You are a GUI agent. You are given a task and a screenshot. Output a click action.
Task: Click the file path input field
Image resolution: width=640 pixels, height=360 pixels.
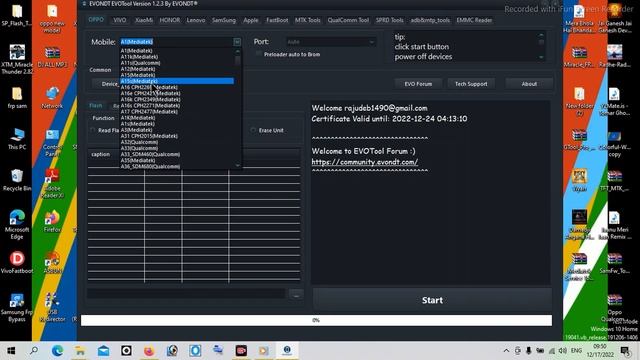tap(186, 293)
